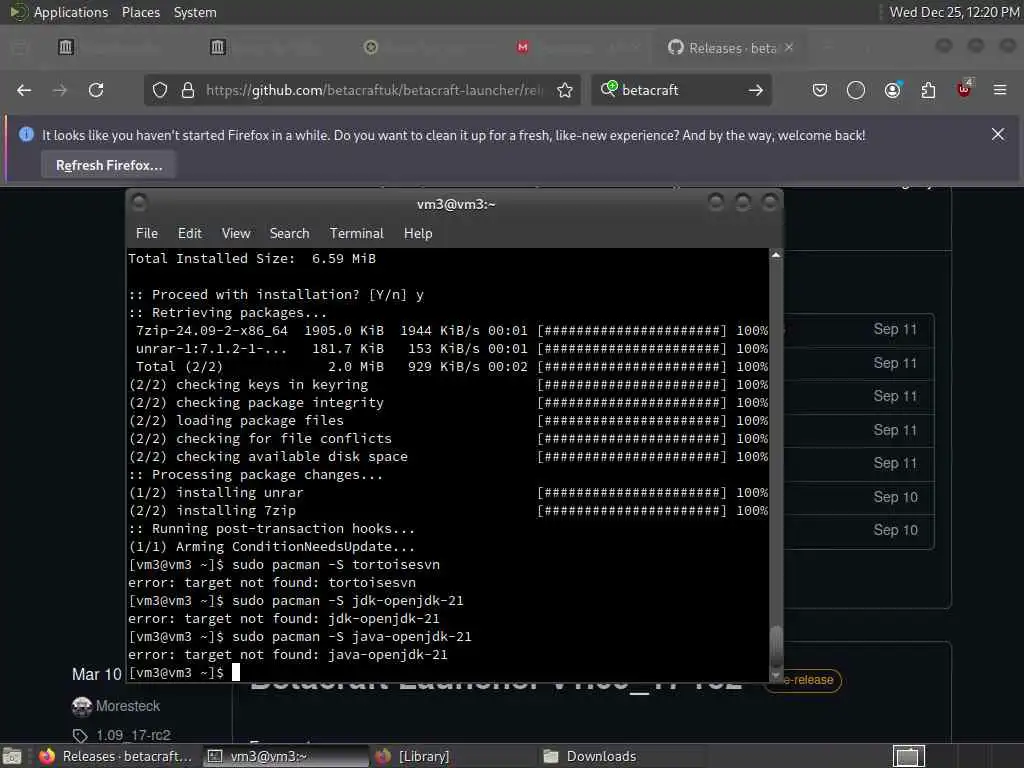Open the terminal View menu
Viewport: 1024px width, 768px height.
tap(236, 233)
